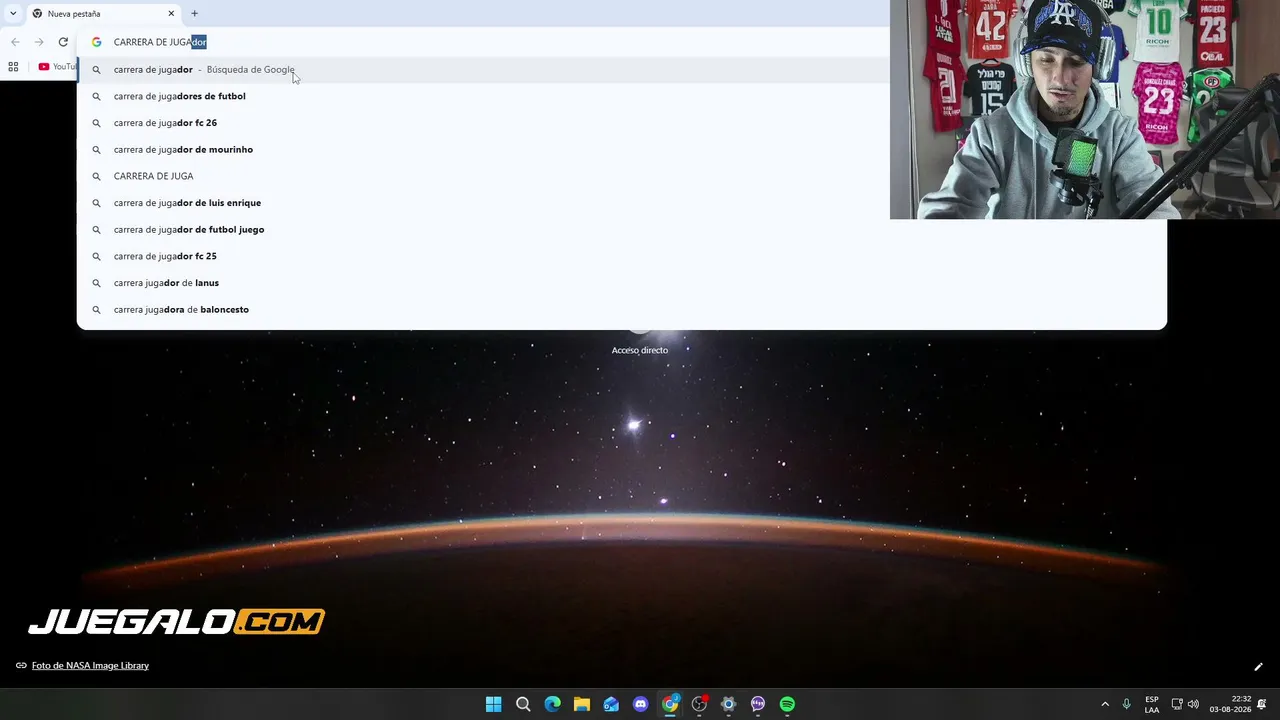This screenshot has width=1280, height=720.
Task: Expand the hidden system tray icons chevron
Action: [x=1105, y=704]
